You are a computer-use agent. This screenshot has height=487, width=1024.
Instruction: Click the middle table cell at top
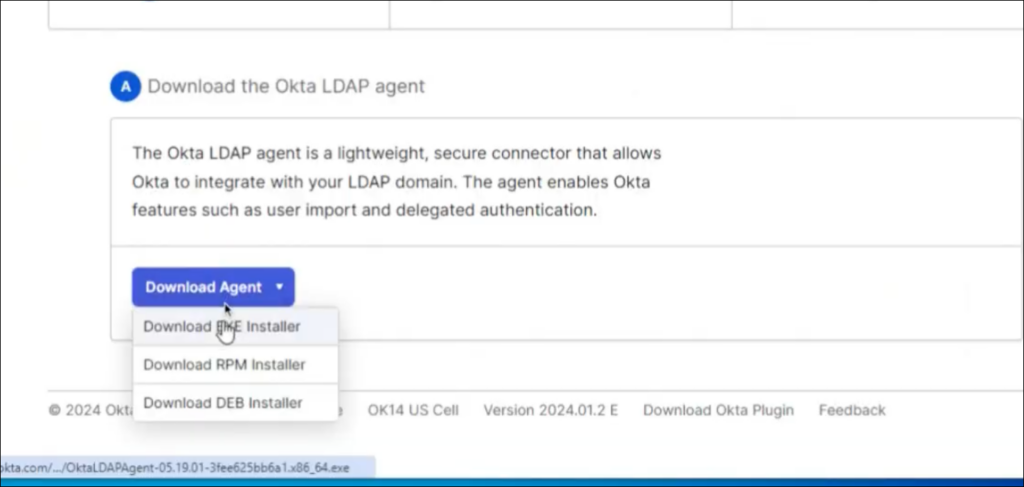(x=560, y=12)
